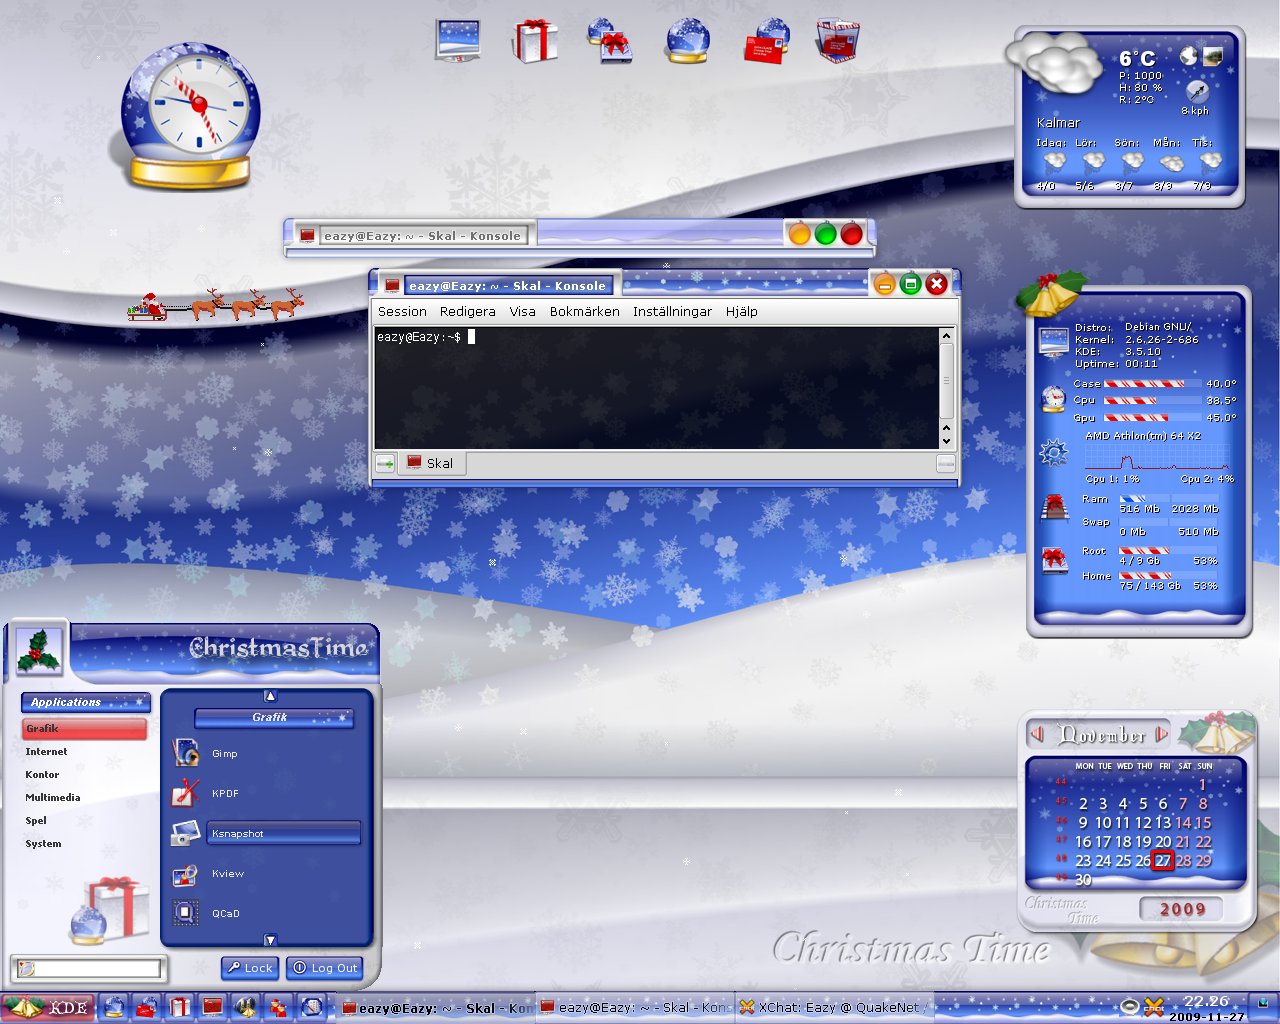Viewport: 1280px width, 1024px height.
Task: Open the red envelope desktop icon
Action: click(768, 41)
